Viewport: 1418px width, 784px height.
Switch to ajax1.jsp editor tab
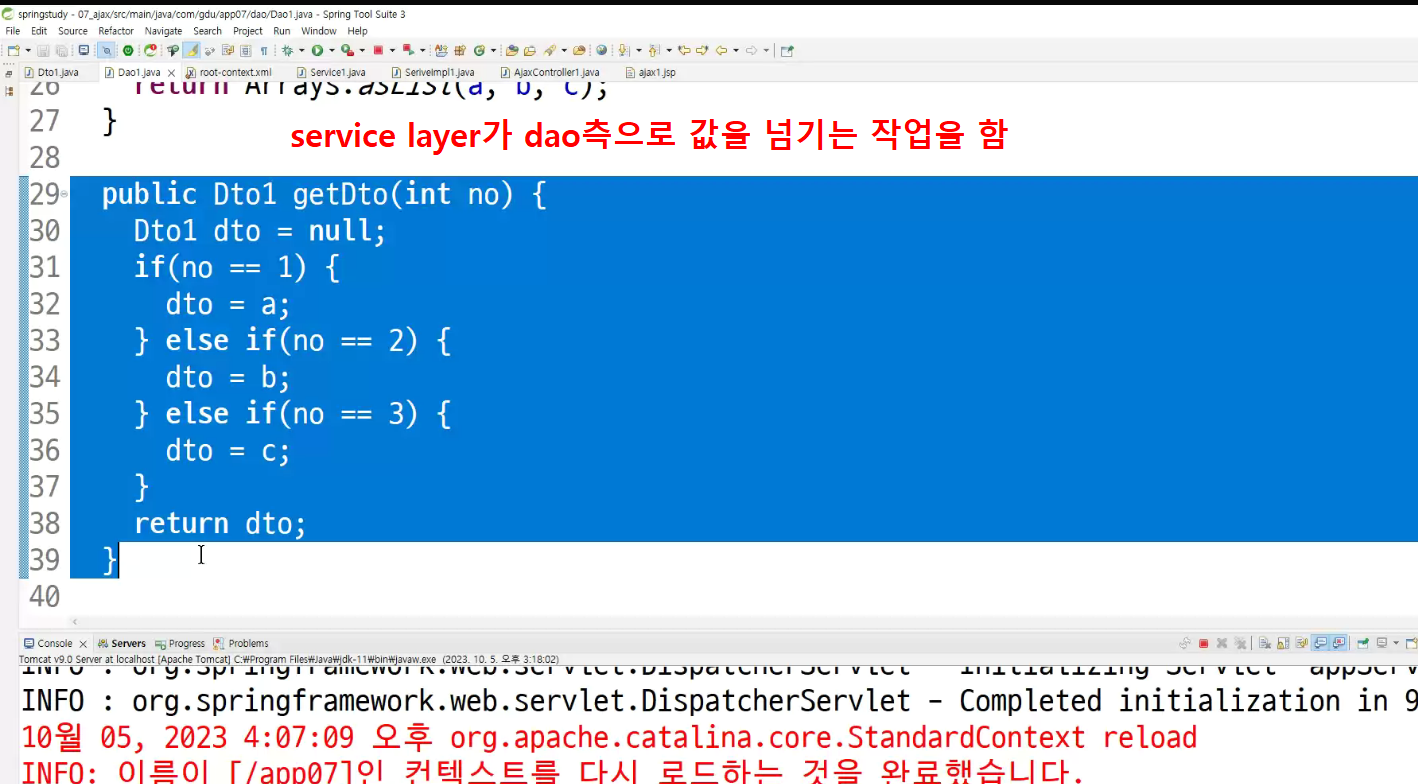click(x=656, y=72)
